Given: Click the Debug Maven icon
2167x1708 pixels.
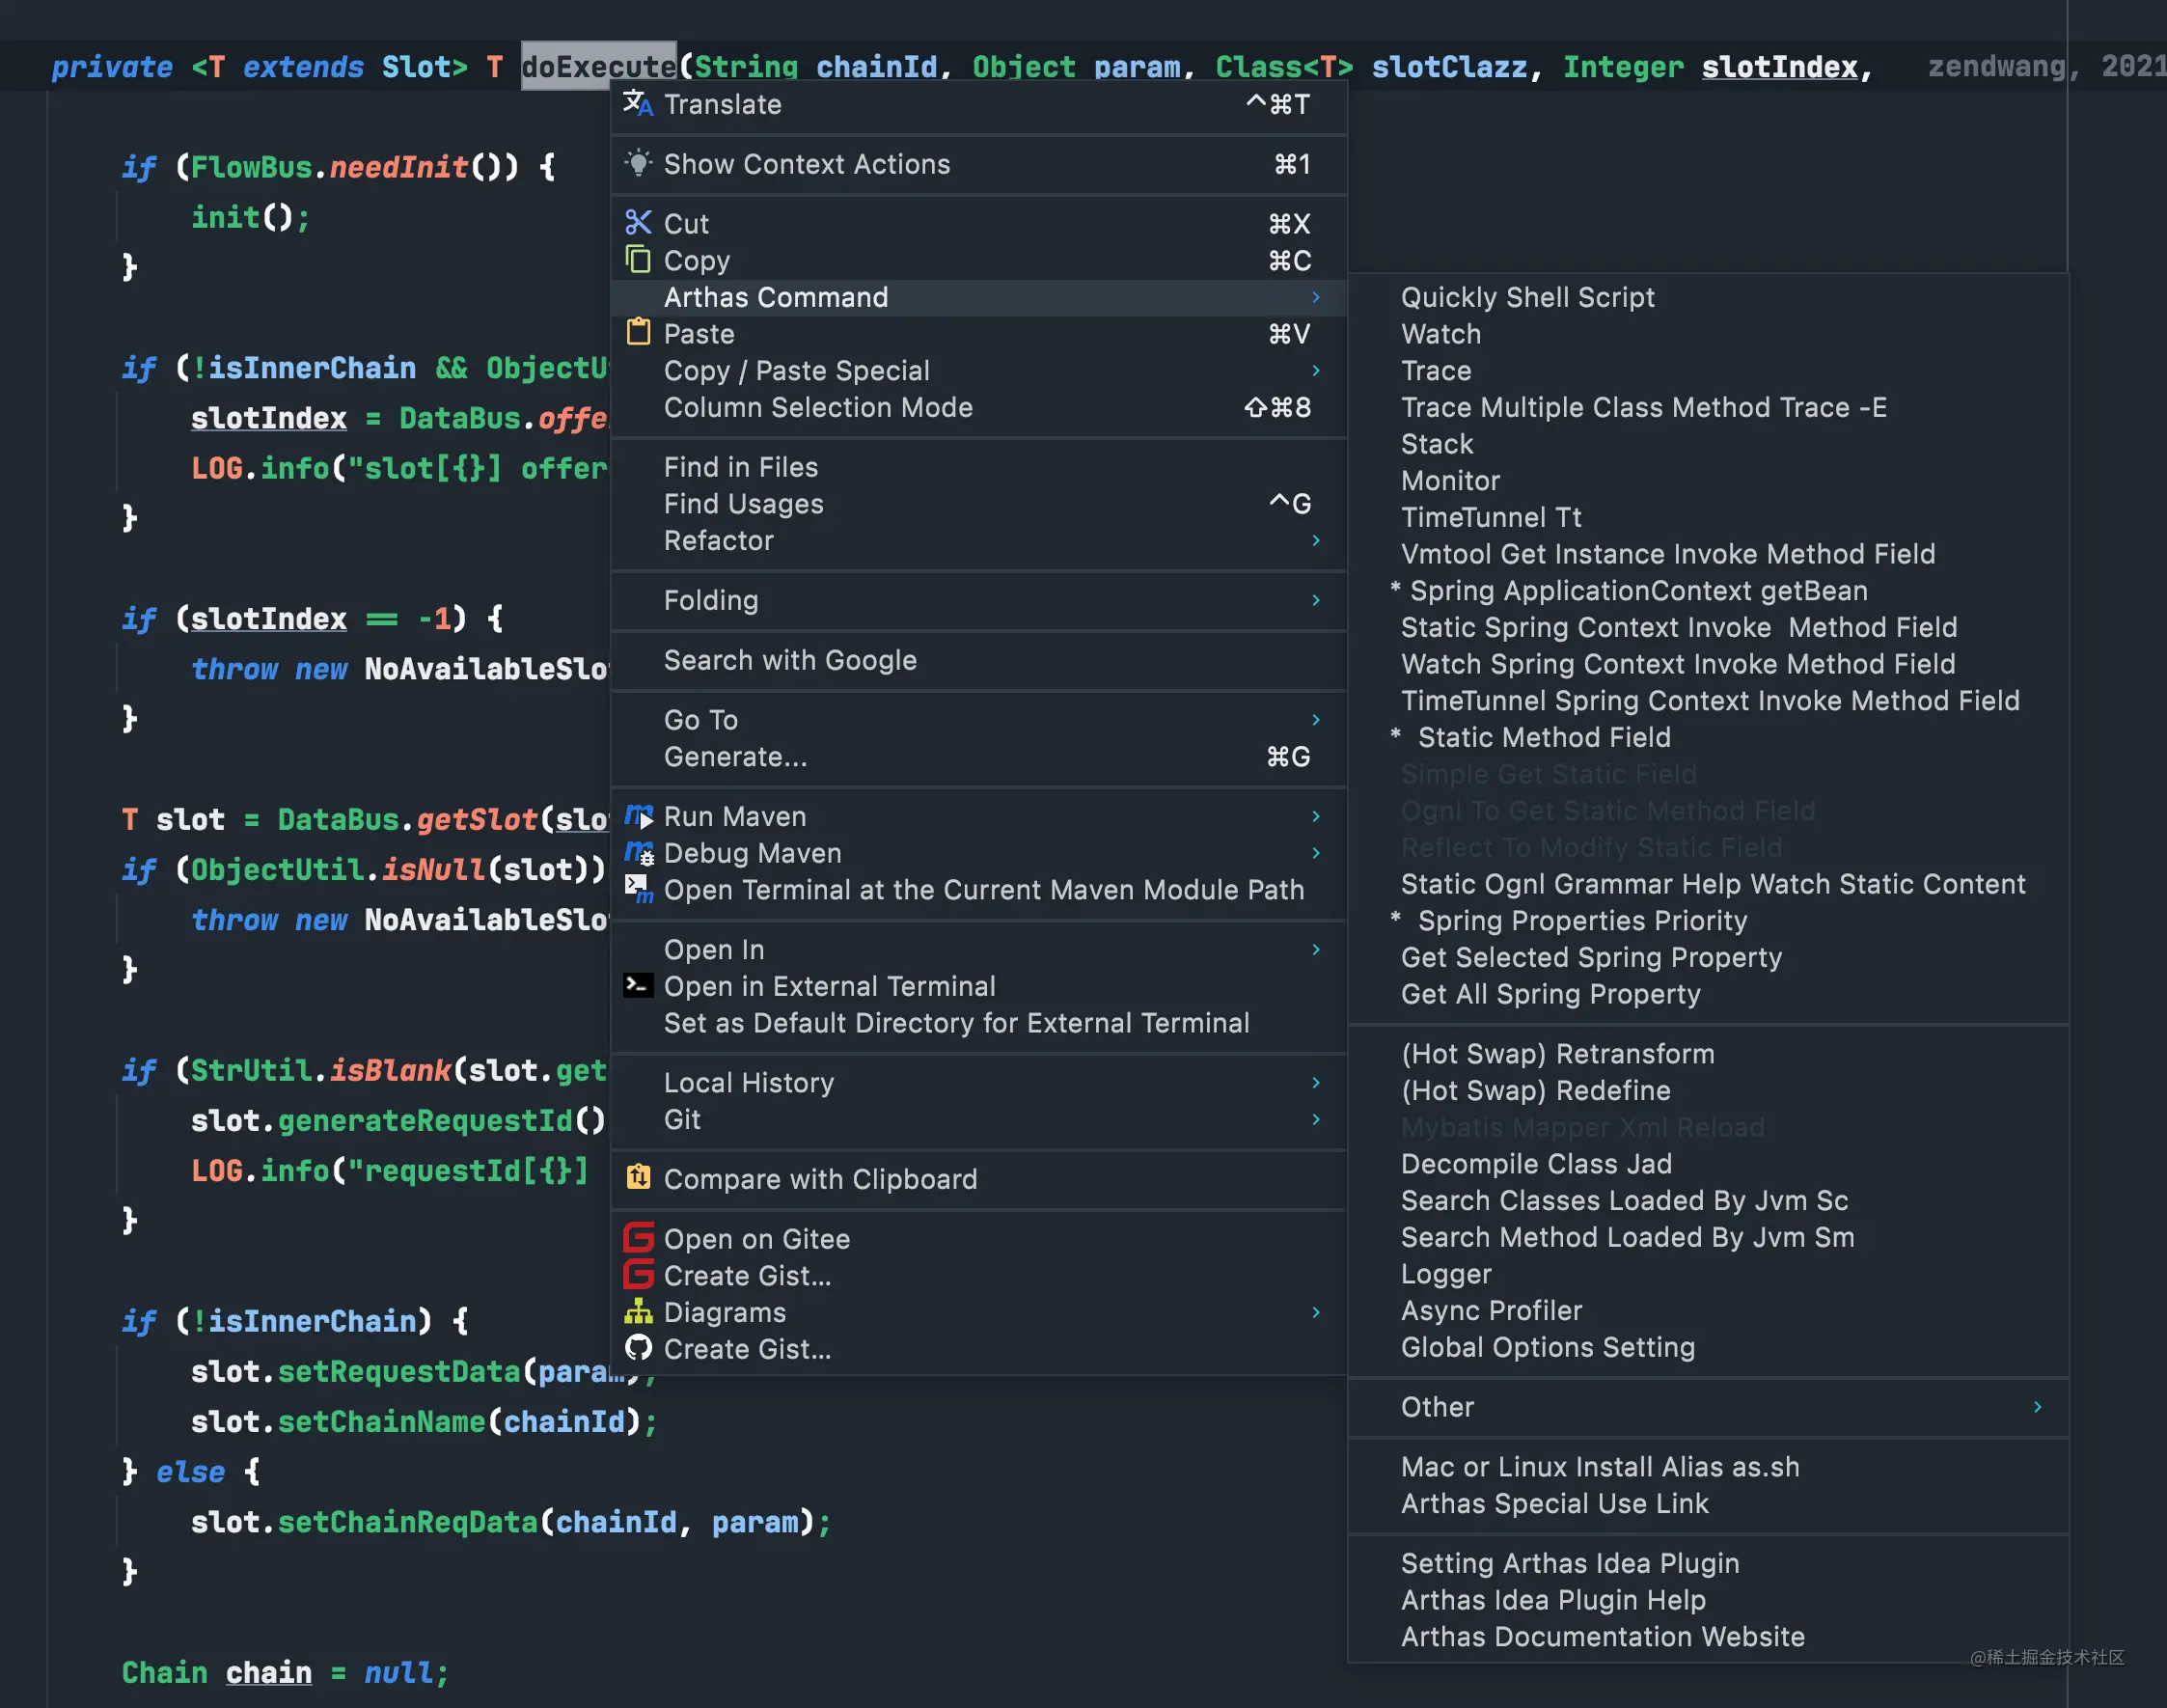Looking at the screenshot, I should [638, 853].
